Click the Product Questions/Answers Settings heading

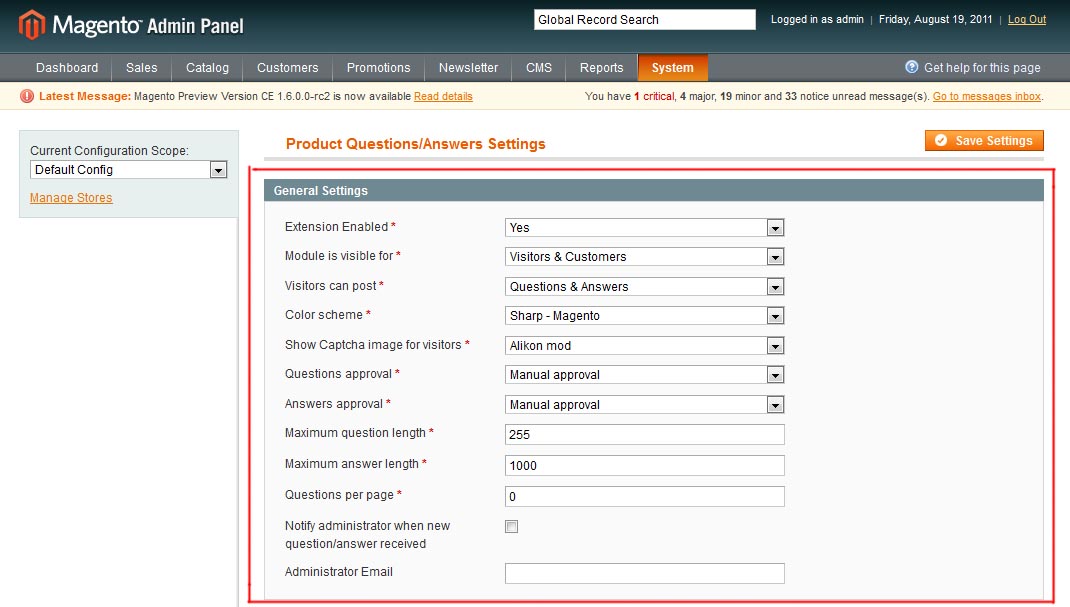(416, 144)
